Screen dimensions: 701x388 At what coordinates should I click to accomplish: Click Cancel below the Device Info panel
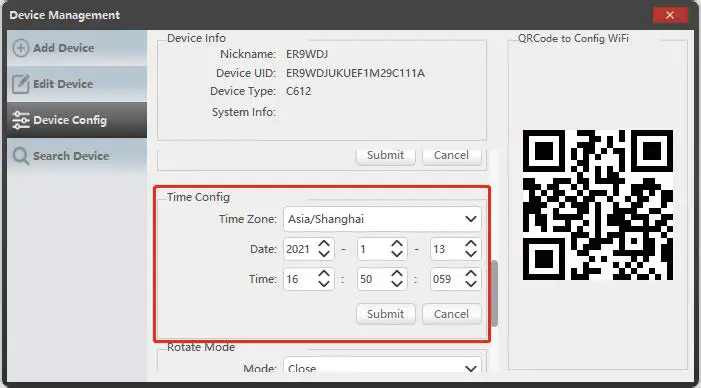coord(452,156)
